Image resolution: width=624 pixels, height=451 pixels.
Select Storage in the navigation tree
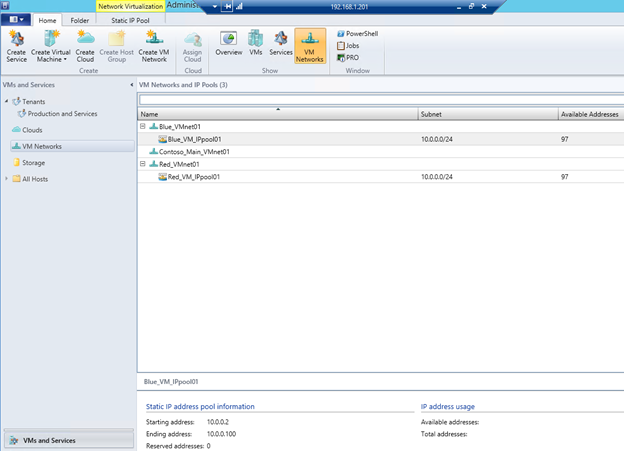coord(29,163)
